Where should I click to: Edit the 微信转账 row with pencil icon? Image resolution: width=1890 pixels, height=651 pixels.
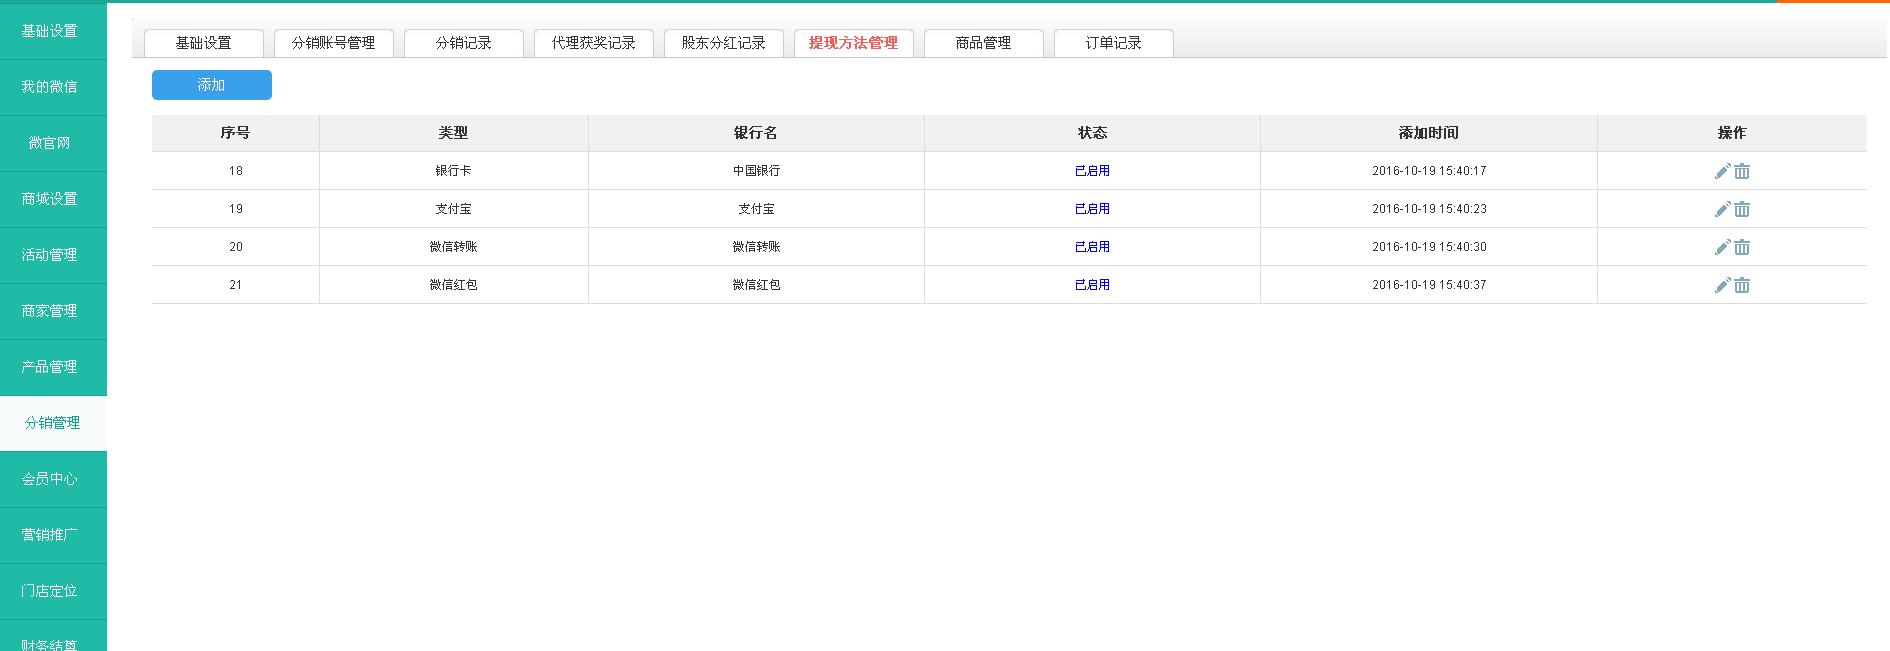(x=1722, y=247)
